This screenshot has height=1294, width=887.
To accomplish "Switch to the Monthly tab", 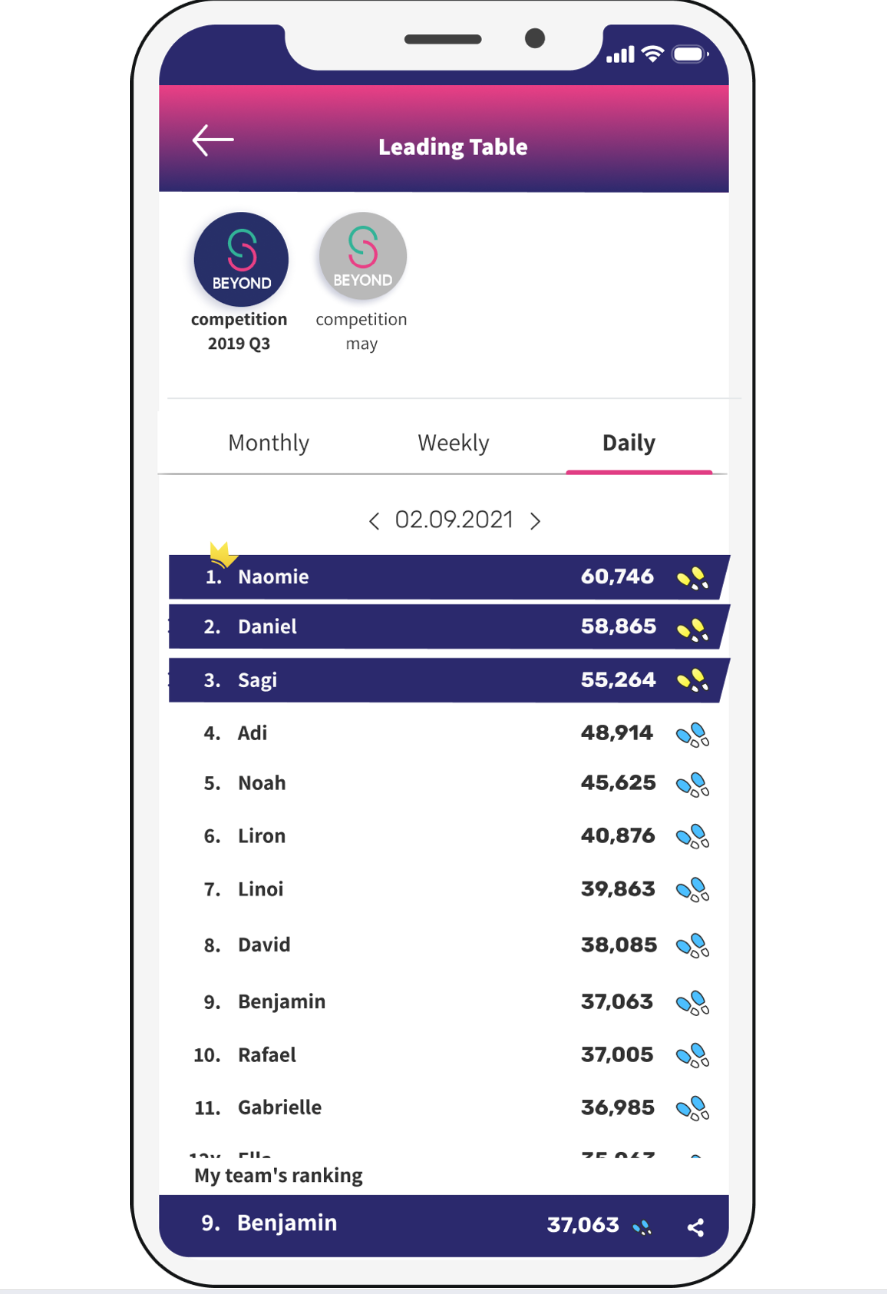I will 268,443.
